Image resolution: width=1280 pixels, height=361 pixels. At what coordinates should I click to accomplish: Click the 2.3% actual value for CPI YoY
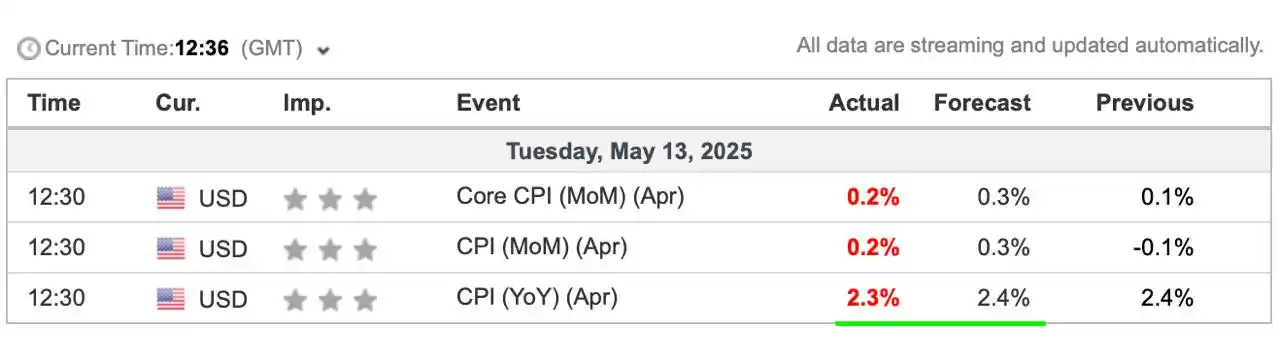pyautogui.click(x=873, y=298)
